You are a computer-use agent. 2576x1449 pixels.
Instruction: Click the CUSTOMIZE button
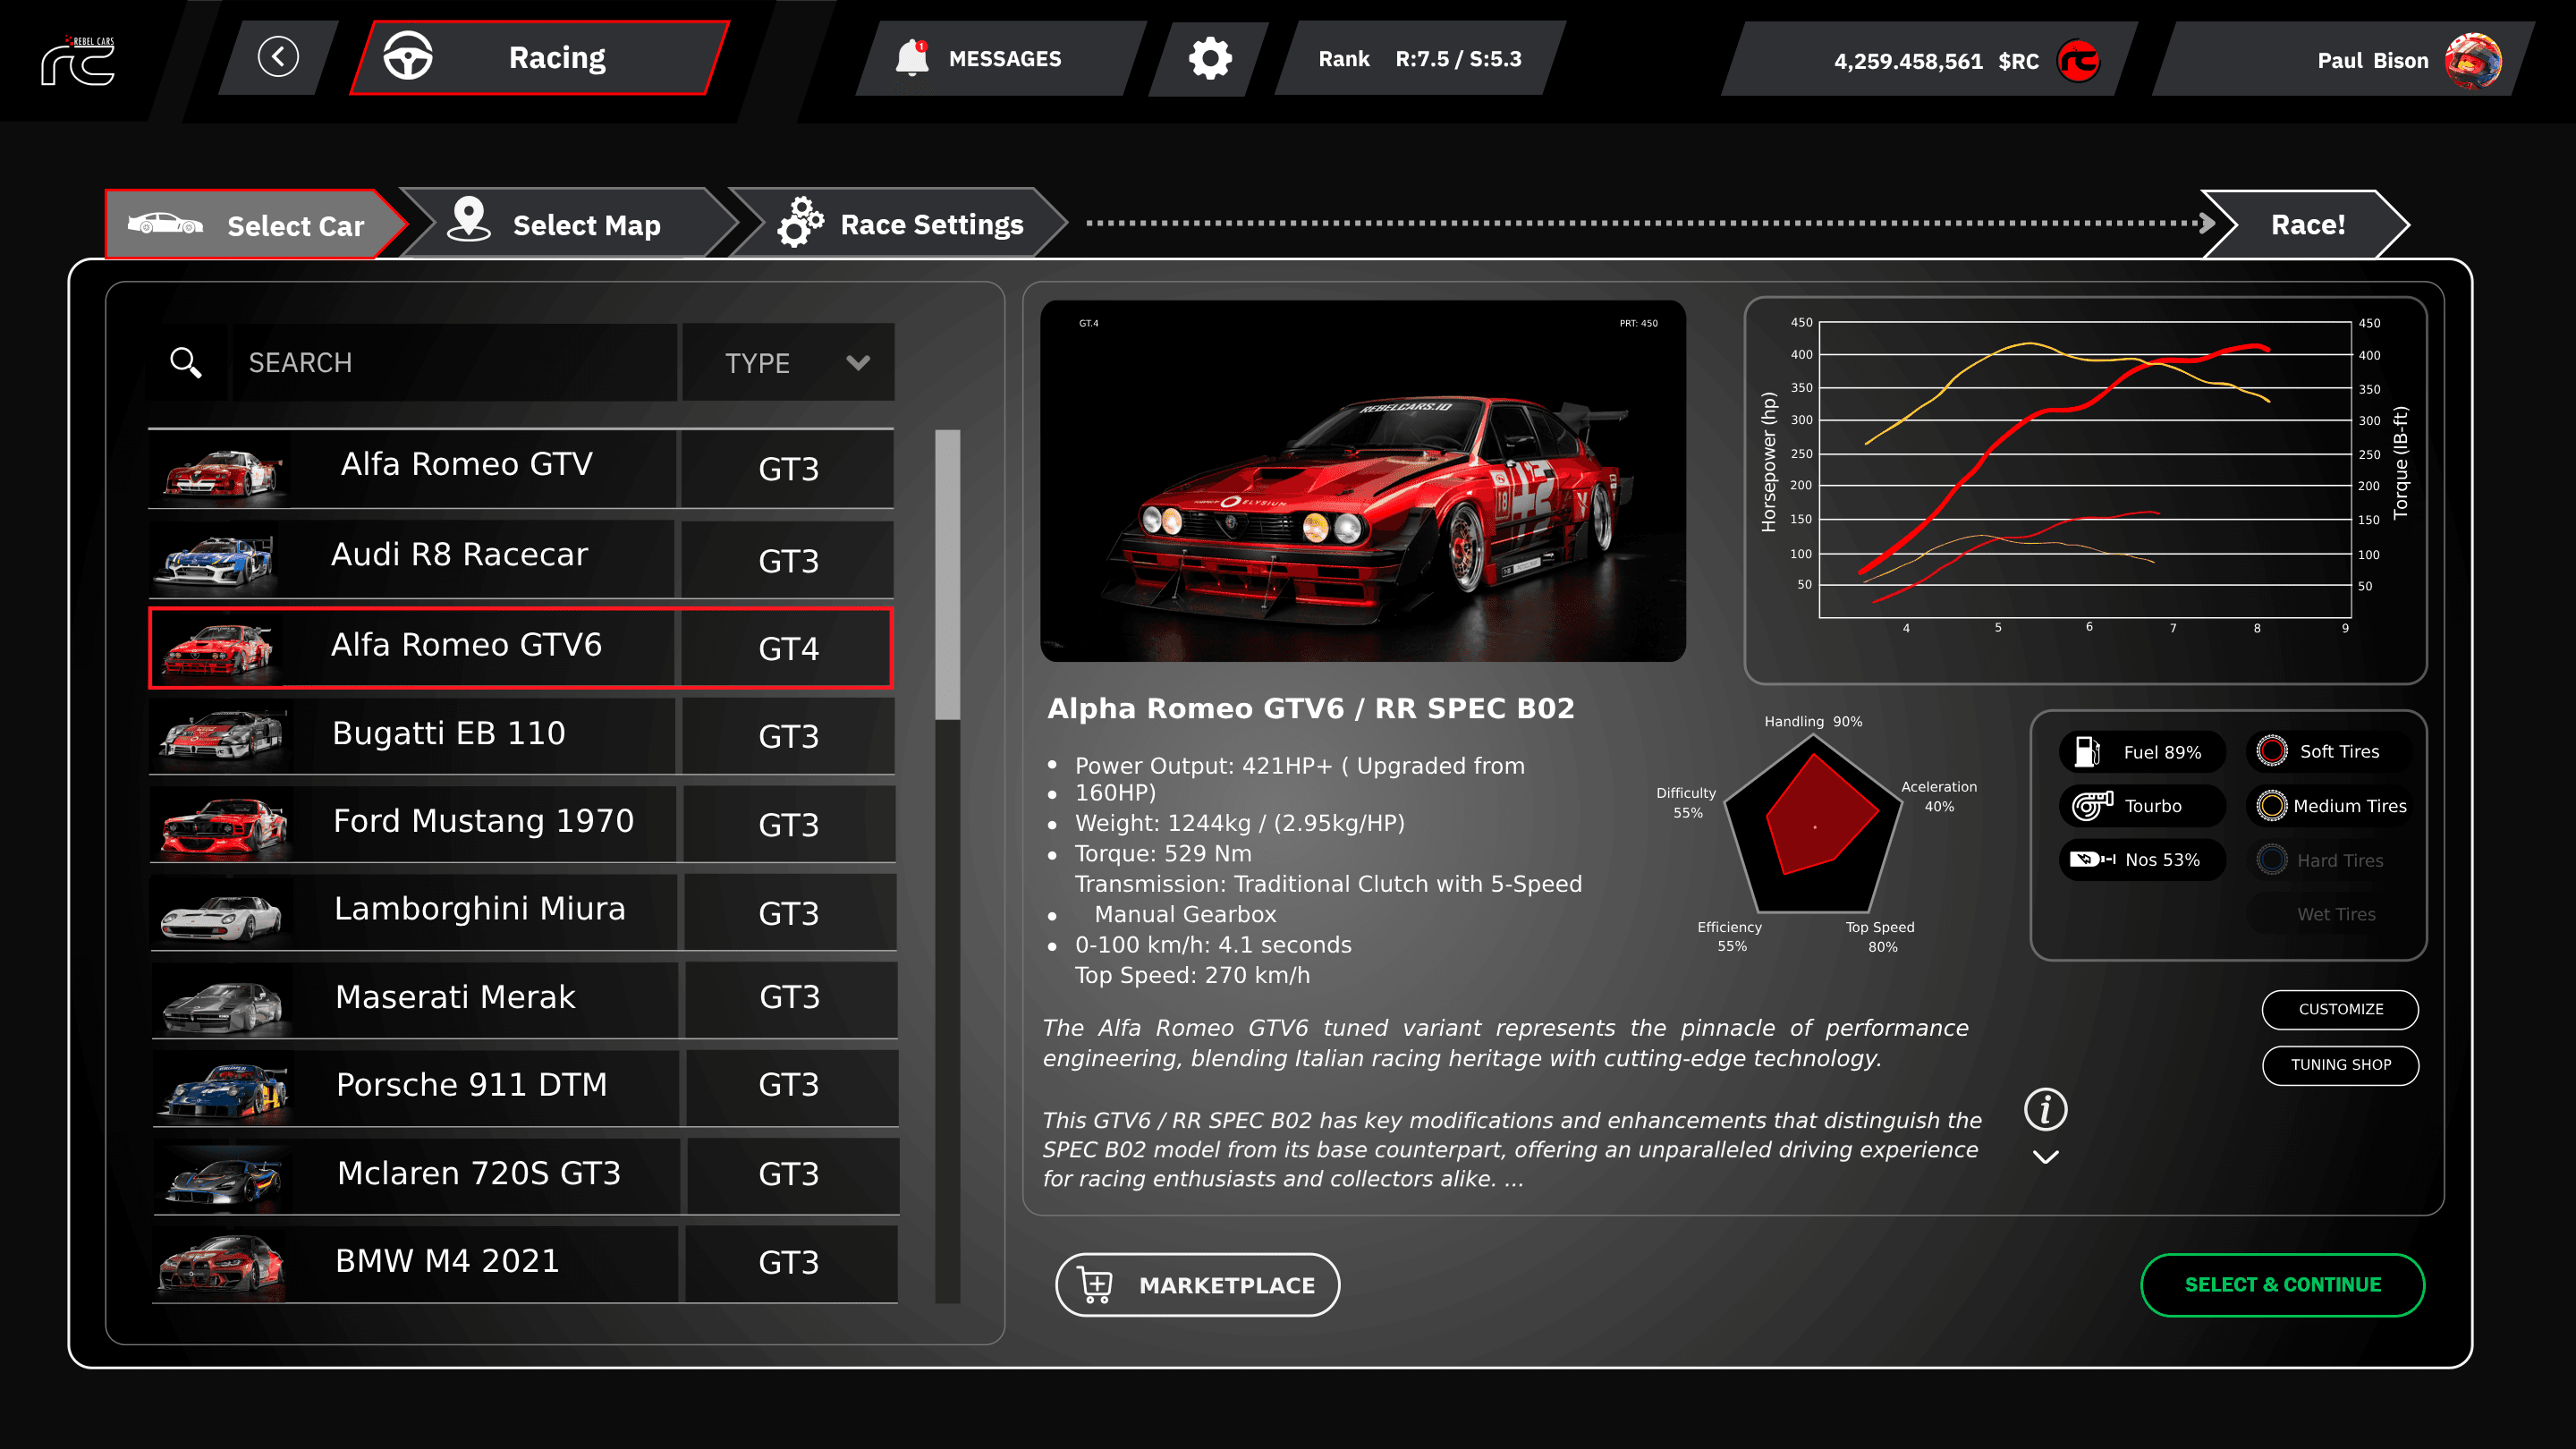click(x=2340, y=1008)
